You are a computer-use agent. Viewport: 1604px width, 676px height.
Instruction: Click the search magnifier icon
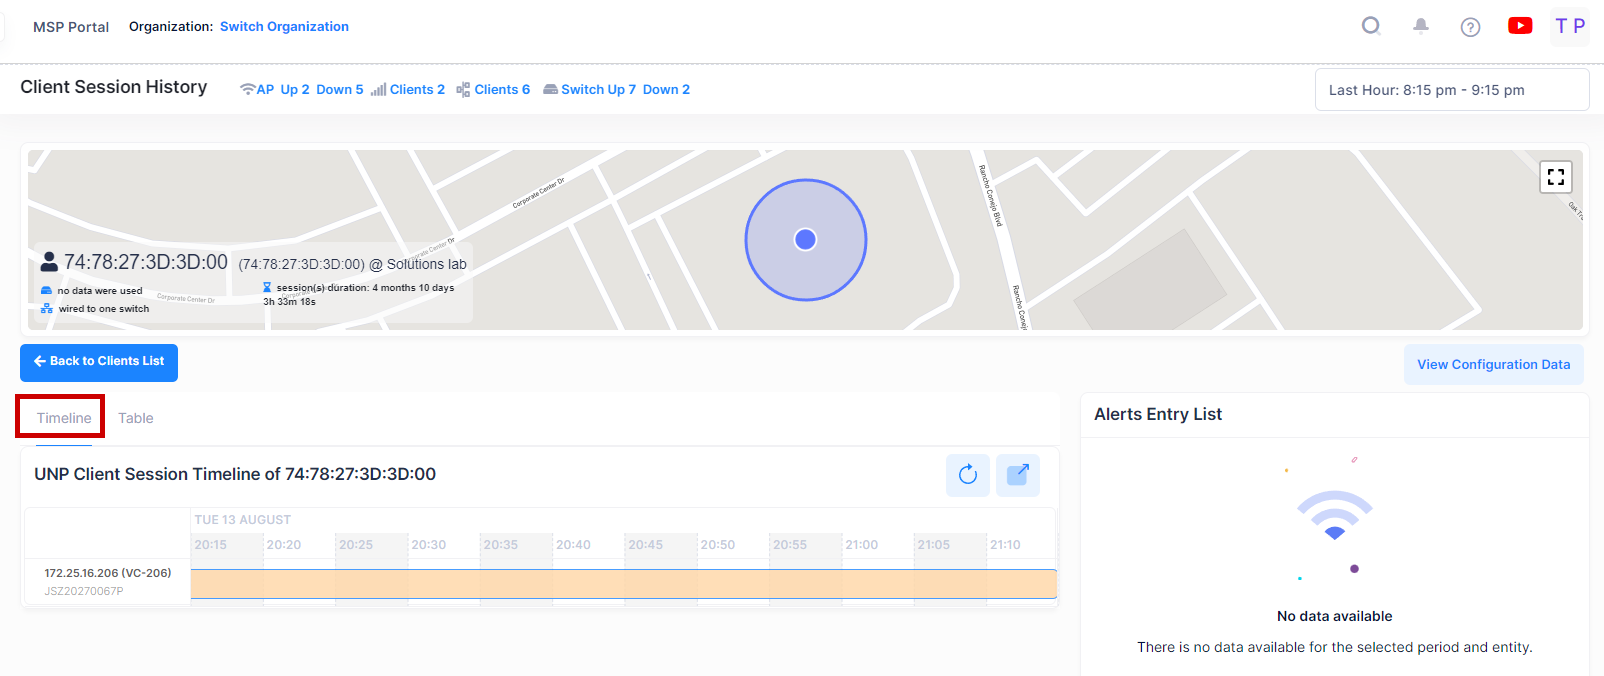pyautogui.click(x=1371, y=26)
